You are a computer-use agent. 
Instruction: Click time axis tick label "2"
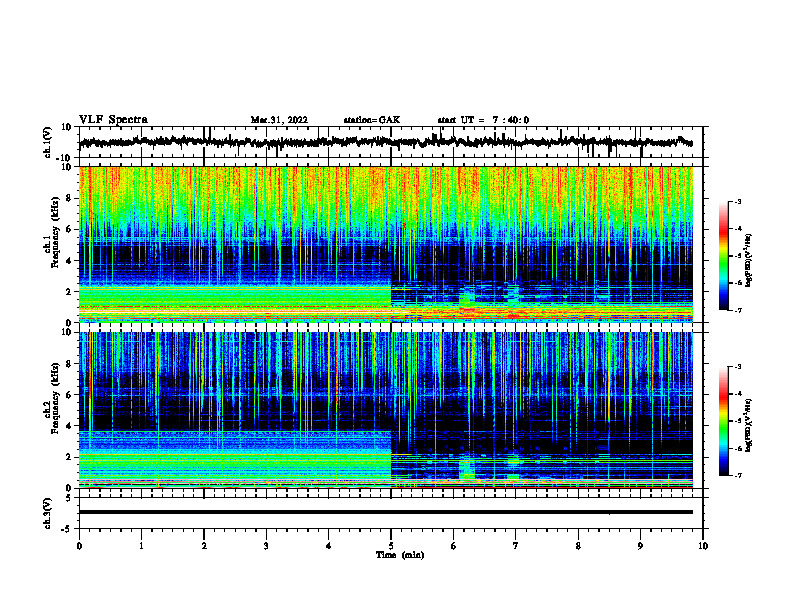(x=204, y=546)
